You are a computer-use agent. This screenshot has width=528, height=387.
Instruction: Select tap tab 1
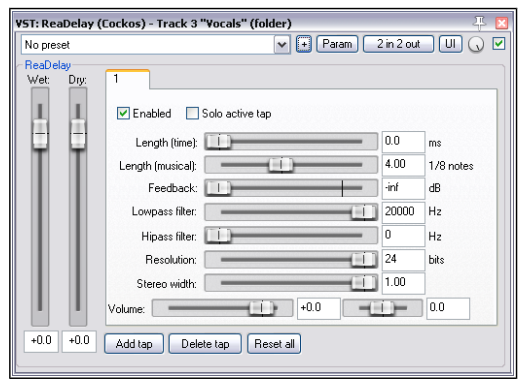point(128,79)
